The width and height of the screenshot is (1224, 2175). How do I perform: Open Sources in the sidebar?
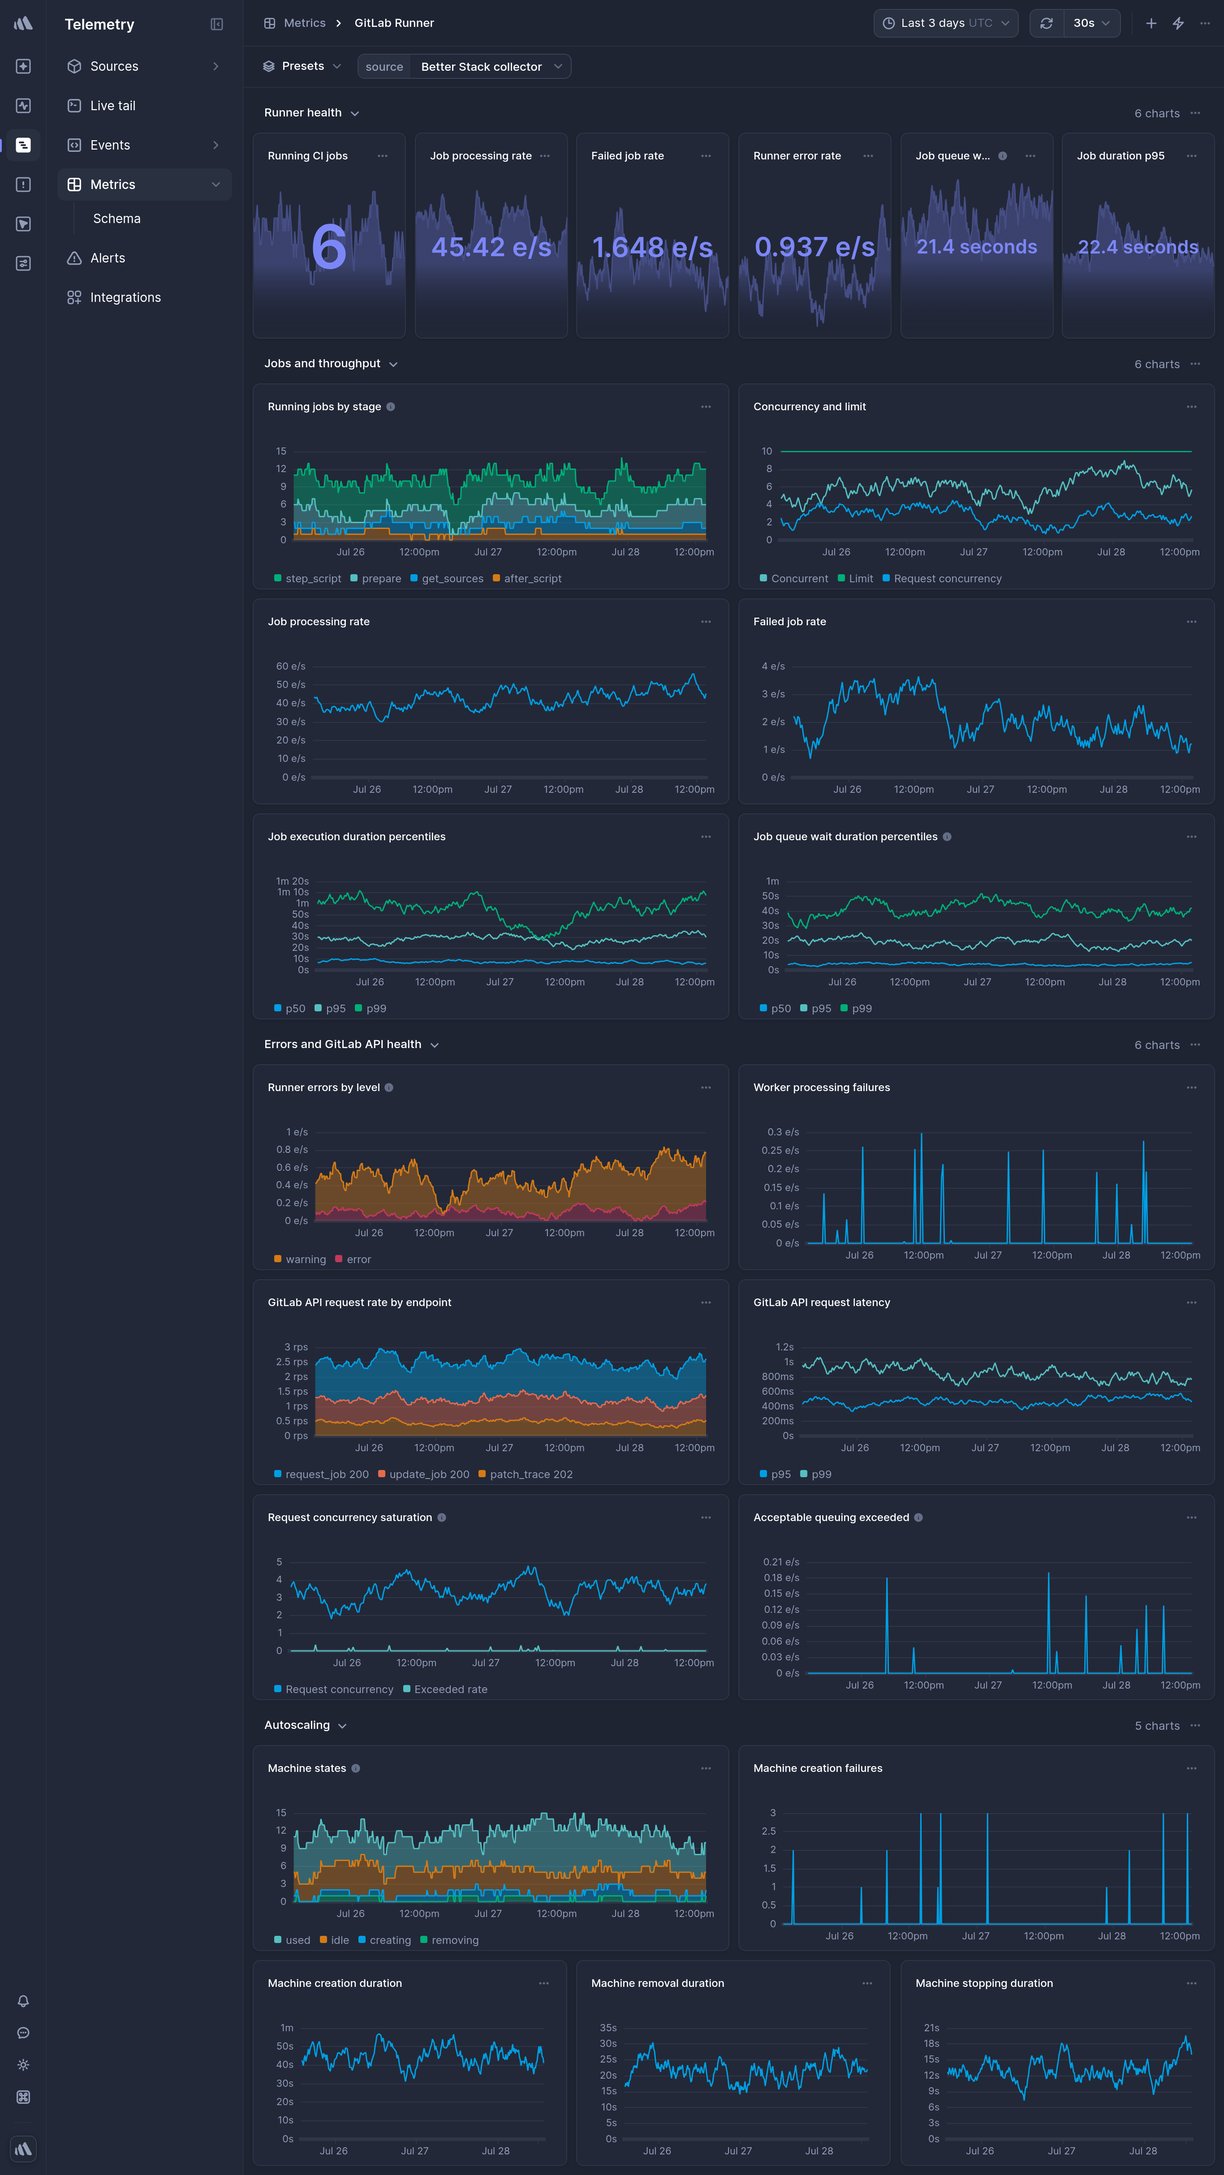(x=143, y=66)
